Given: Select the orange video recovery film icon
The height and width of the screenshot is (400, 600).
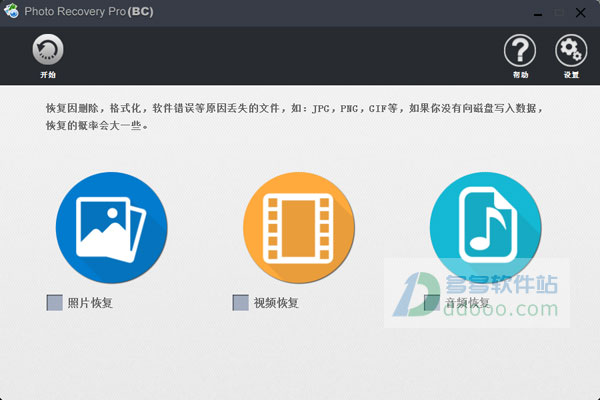Looking at the screenshot, I should [x=298, y=227].
